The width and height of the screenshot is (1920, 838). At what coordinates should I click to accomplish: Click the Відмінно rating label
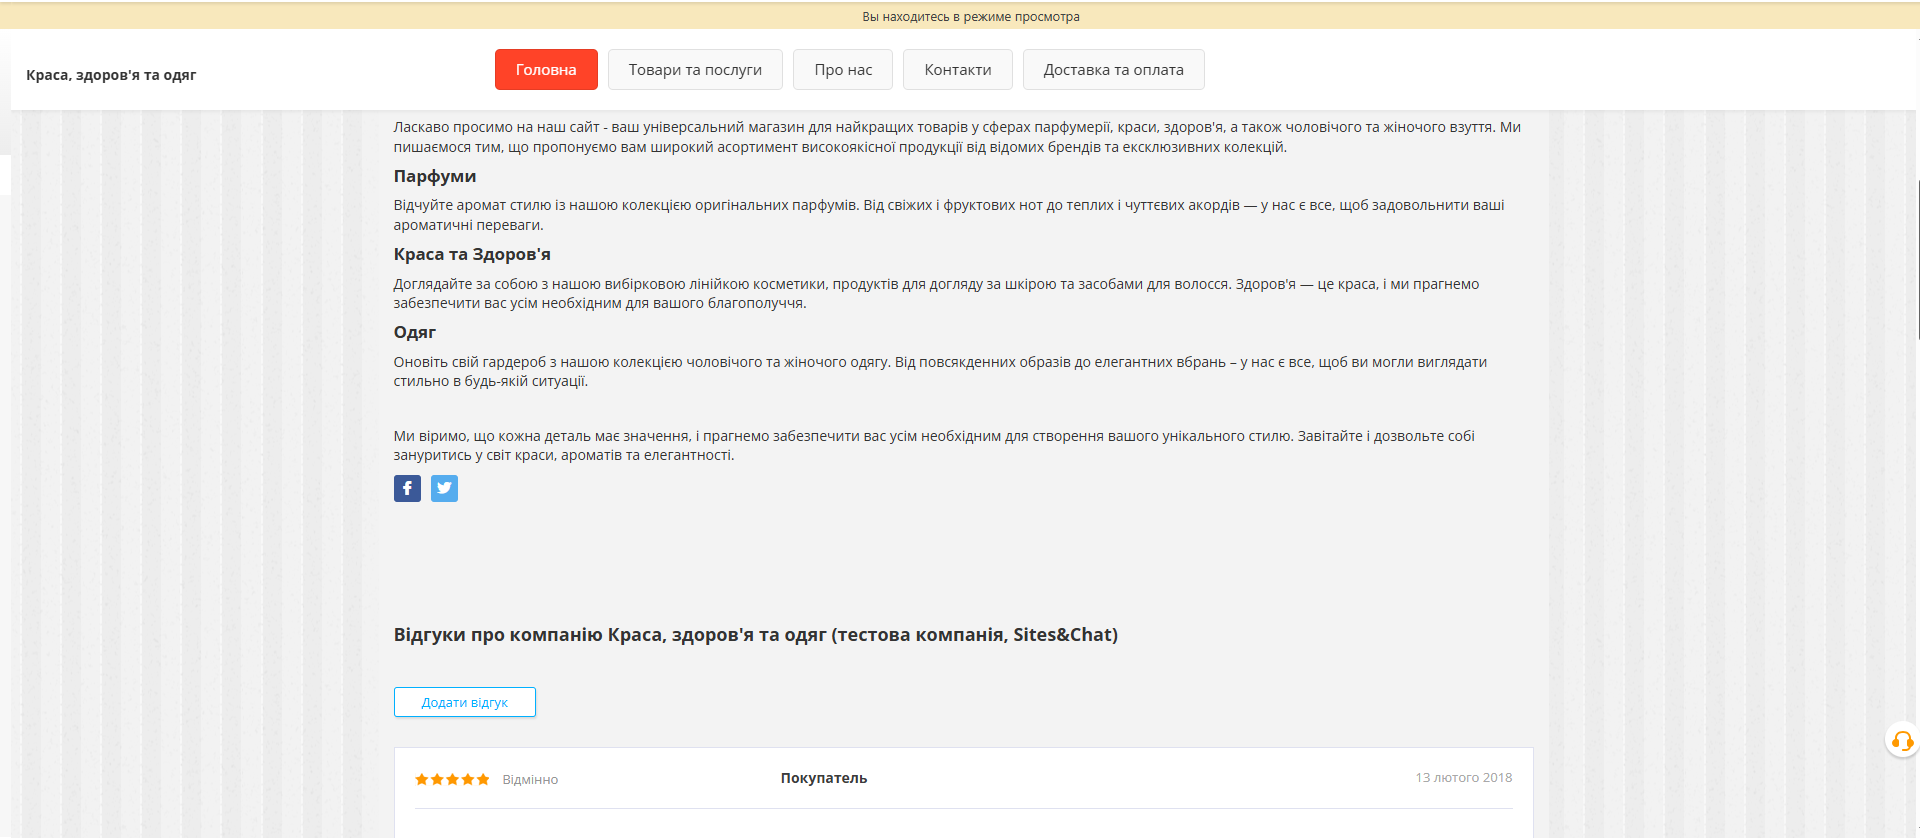click(x=530, y=780)
